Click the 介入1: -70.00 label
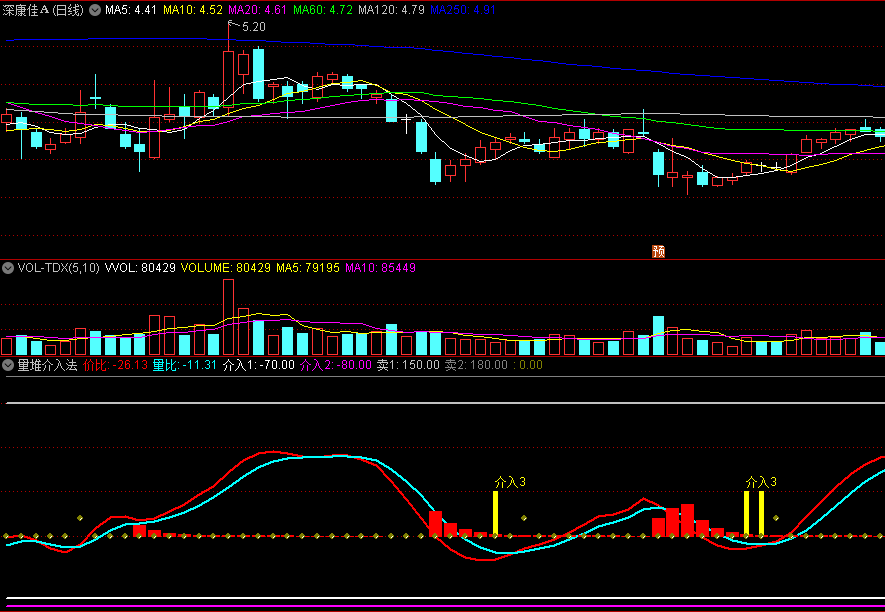The image size is (885, 612). [x=259, y=365]
